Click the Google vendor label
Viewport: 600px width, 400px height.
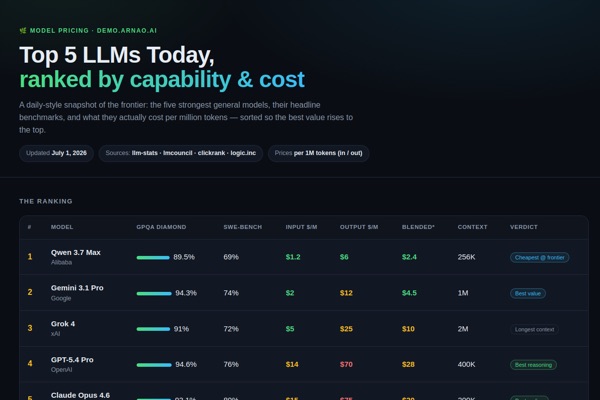click(61, 298)
